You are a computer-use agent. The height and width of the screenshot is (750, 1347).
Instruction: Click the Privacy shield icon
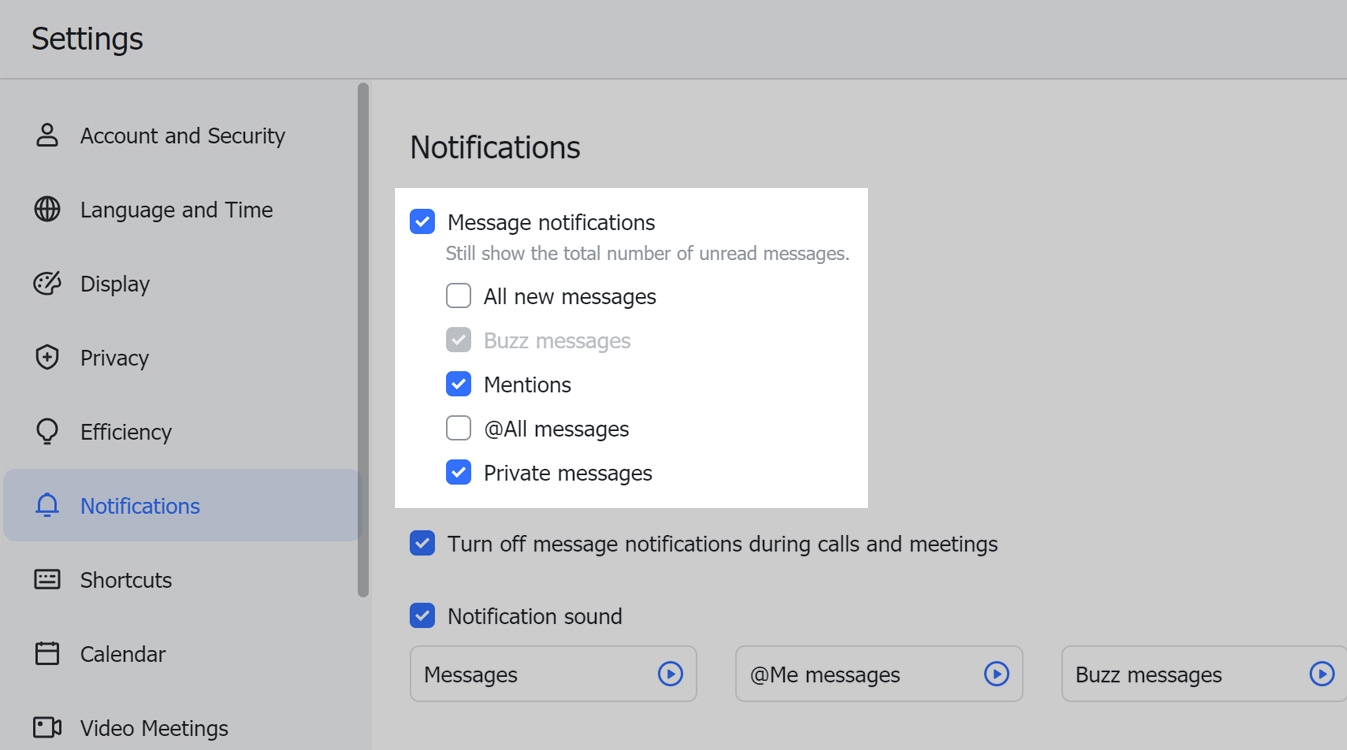46,357
